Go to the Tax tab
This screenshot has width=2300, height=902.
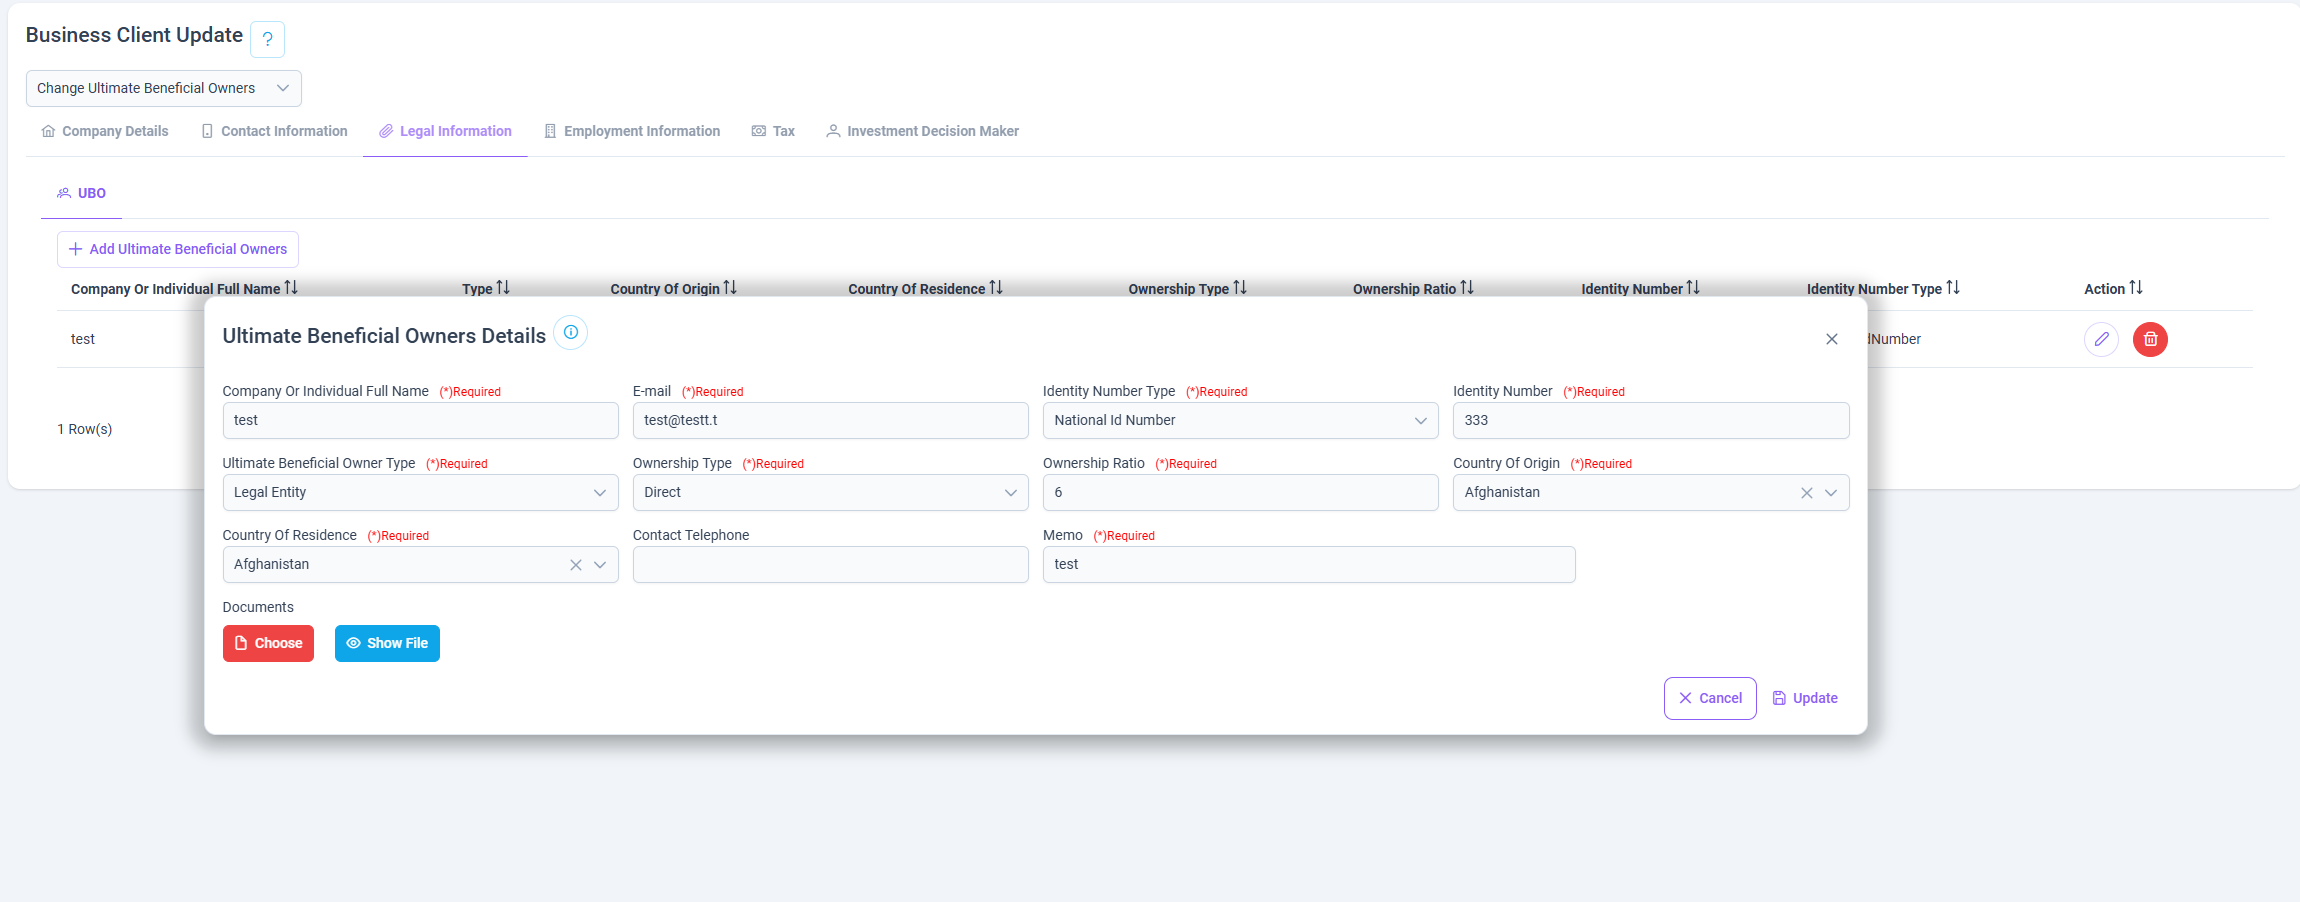click(x=773, y=131)
